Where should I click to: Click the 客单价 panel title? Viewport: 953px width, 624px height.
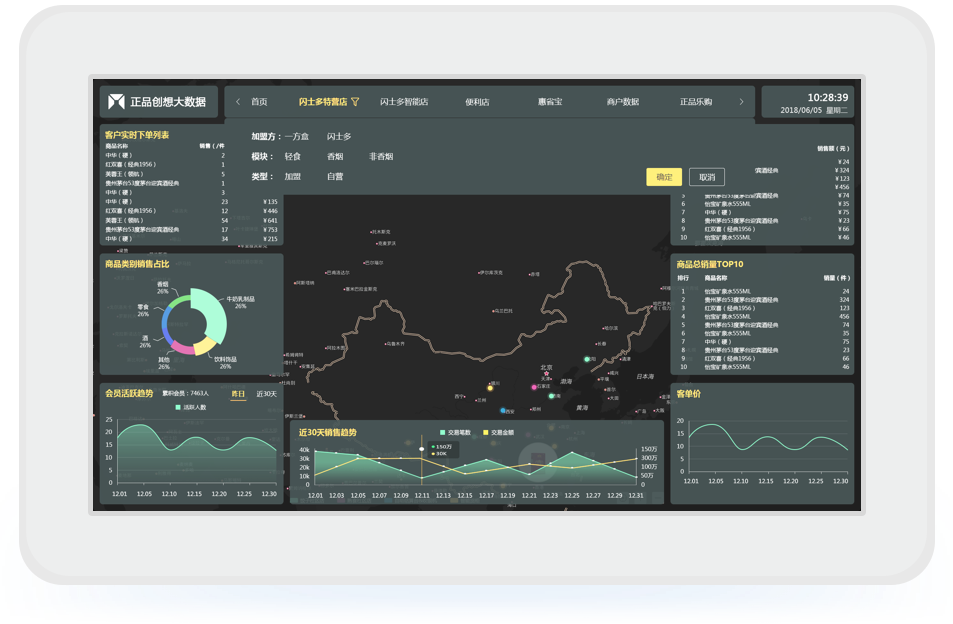[689, 394]
